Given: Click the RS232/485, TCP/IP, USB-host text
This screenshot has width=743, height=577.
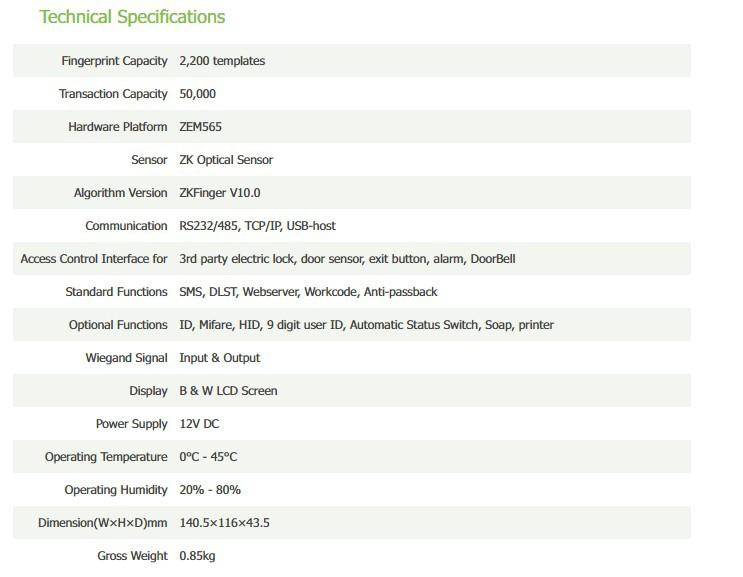Looking at the screenshot, I should coord(257,226).
